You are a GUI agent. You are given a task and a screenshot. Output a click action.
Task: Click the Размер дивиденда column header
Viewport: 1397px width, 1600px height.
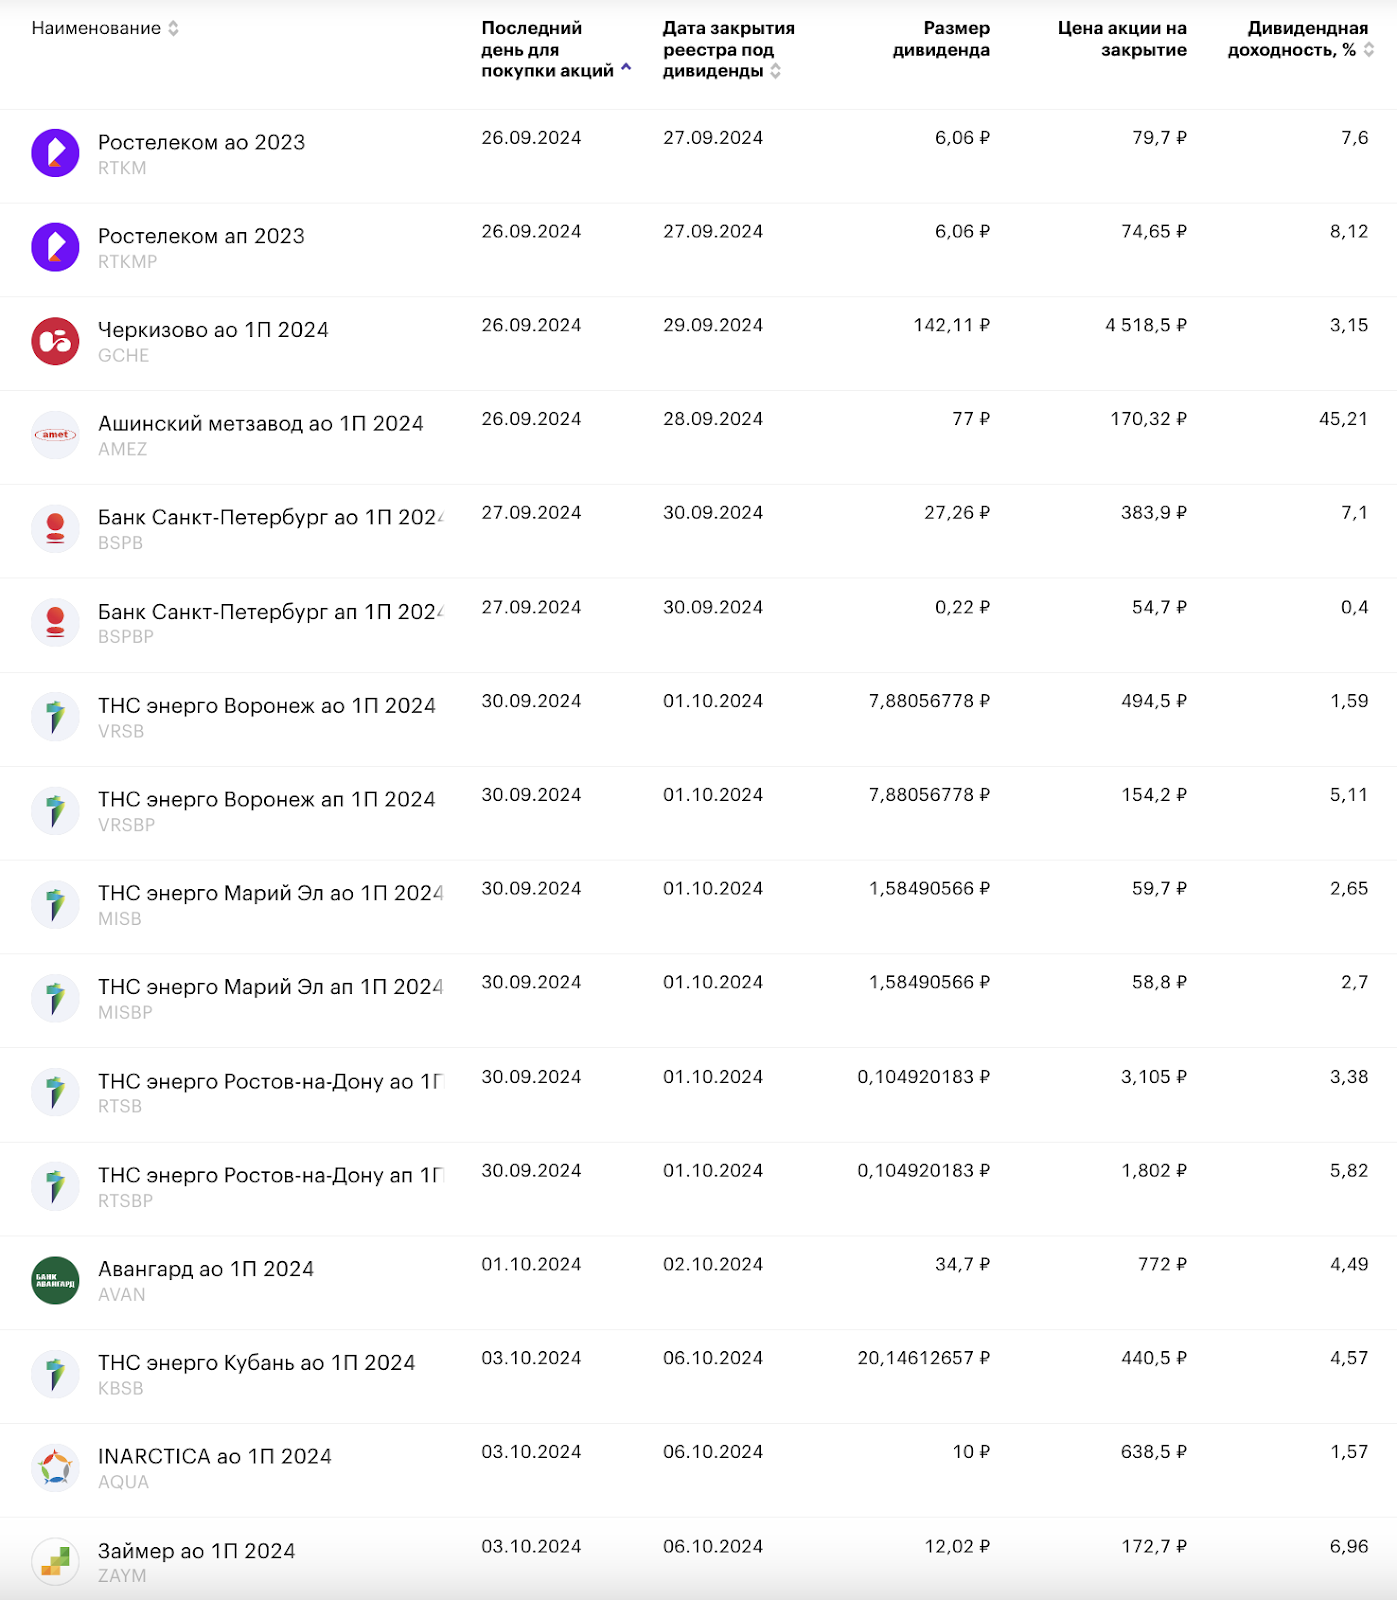coord(941,39)
